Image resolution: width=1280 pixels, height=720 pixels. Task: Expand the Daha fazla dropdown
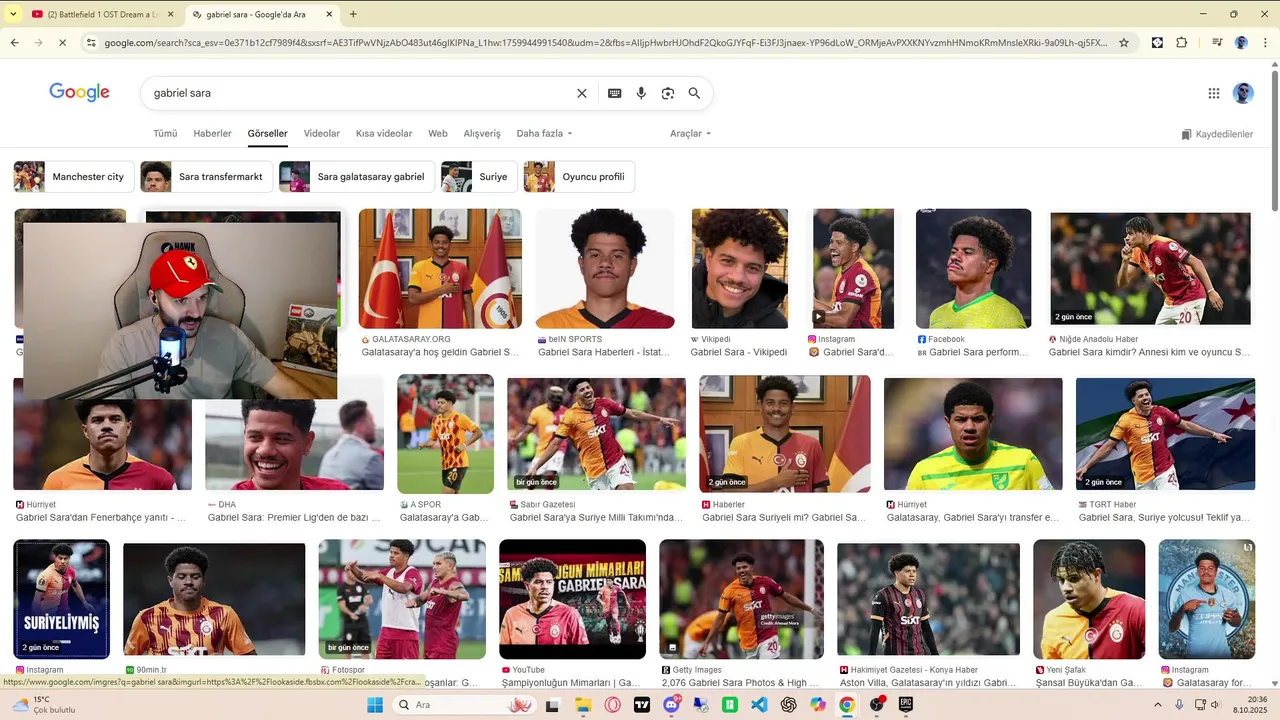click(545, 133)
